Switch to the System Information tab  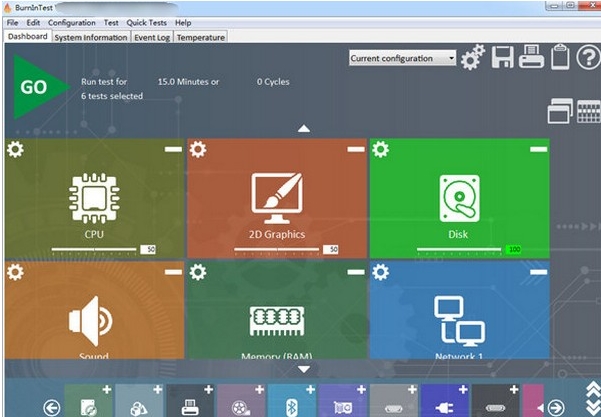point(91,37)
